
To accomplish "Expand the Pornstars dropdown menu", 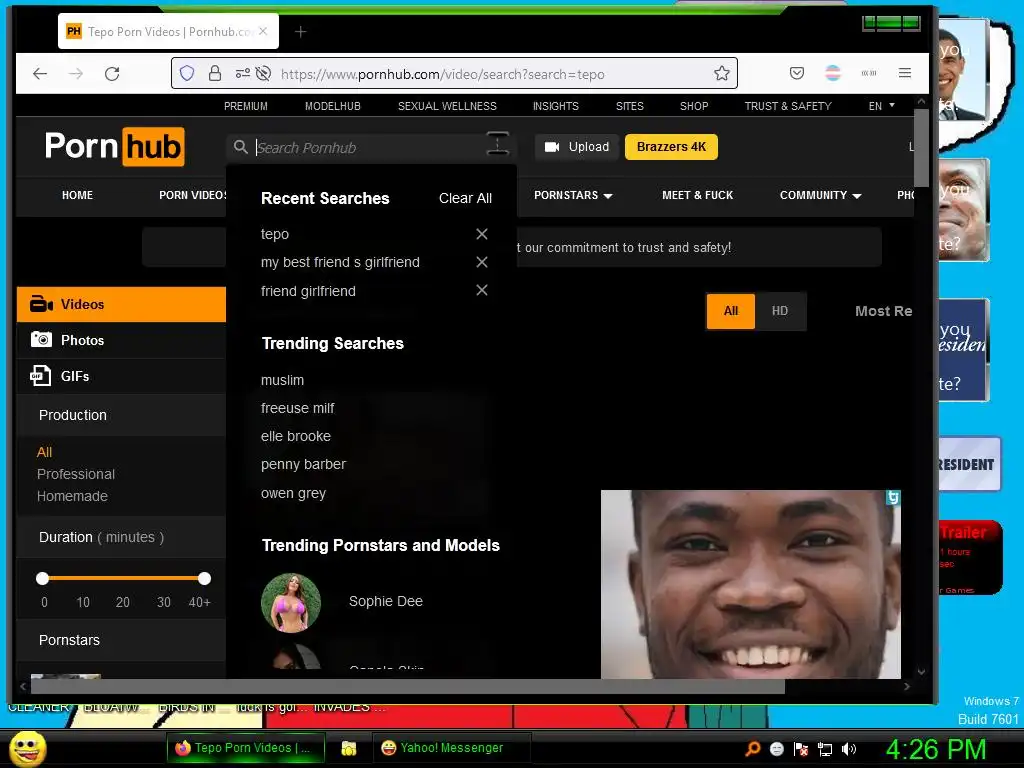I will 573,195.
